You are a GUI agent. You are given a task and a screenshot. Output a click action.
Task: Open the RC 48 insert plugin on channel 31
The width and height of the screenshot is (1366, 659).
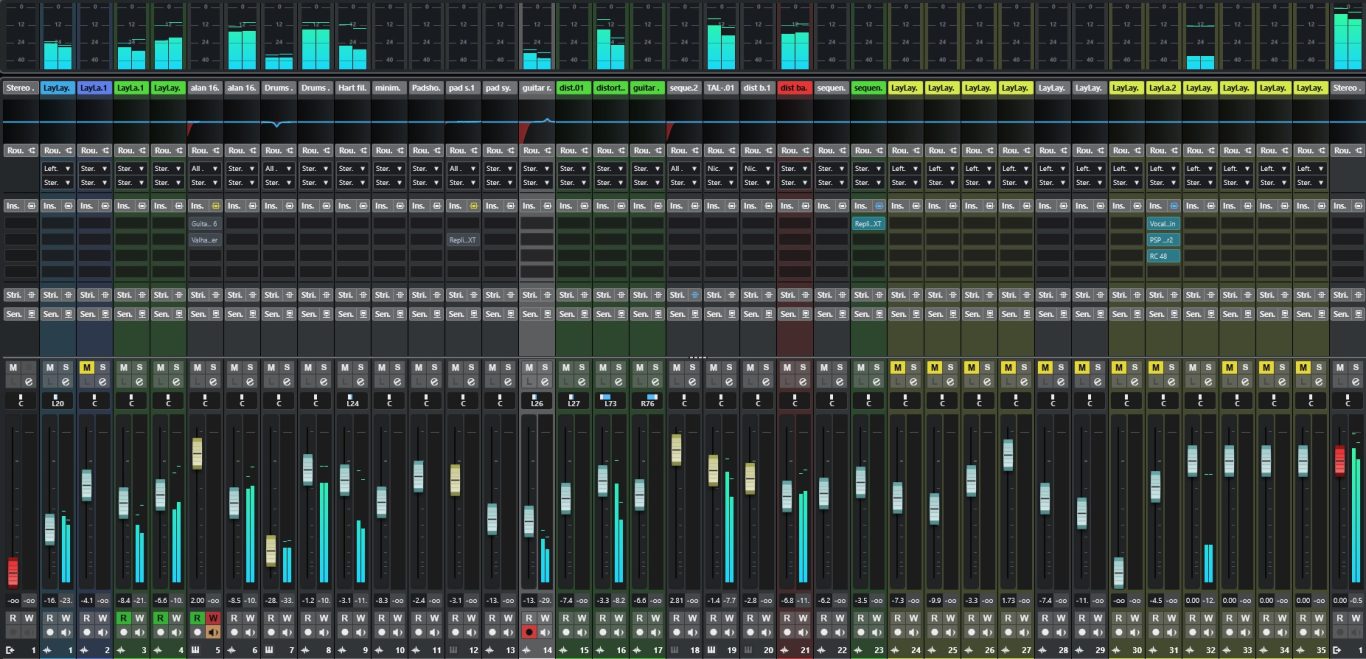(1163, 256)
